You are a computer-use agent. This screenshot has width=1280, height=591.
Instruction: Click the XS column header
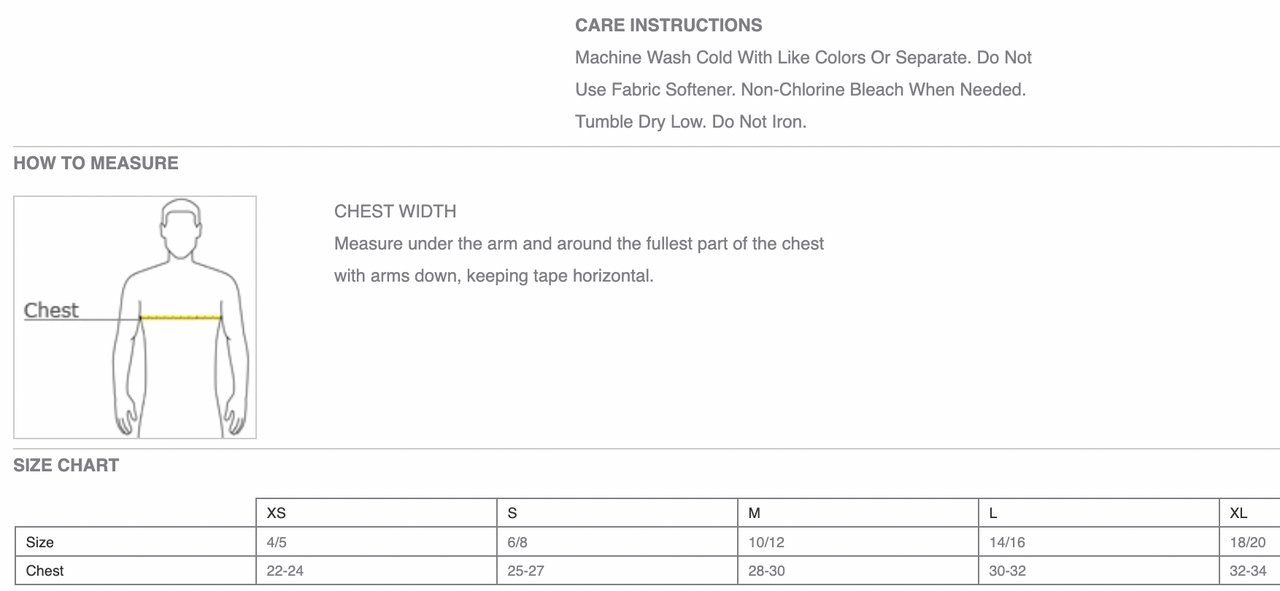[x=377, y=513]
